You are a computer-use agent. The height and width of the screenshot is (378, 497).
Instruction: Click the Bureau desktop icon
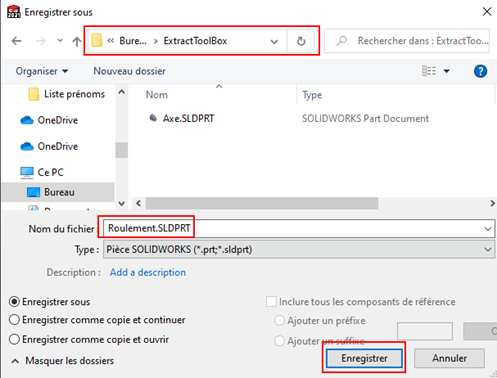point(33,192)
